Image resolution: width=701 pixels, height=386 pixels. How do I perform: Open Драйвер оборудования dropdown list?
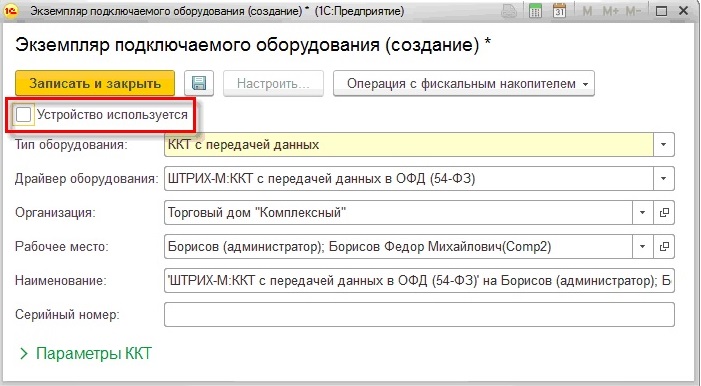click(663, 178)
